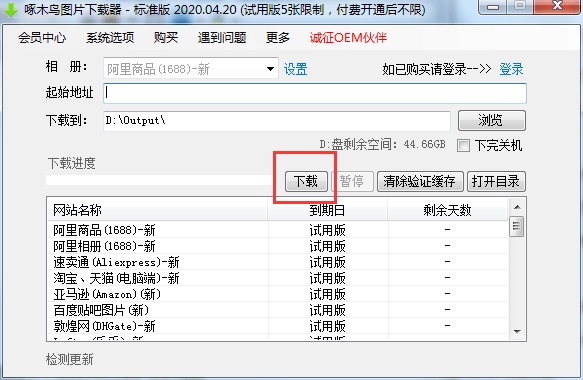
Task: Open the 遇到问题 menu
Action: pyautogui.click(x=222, y=38)
